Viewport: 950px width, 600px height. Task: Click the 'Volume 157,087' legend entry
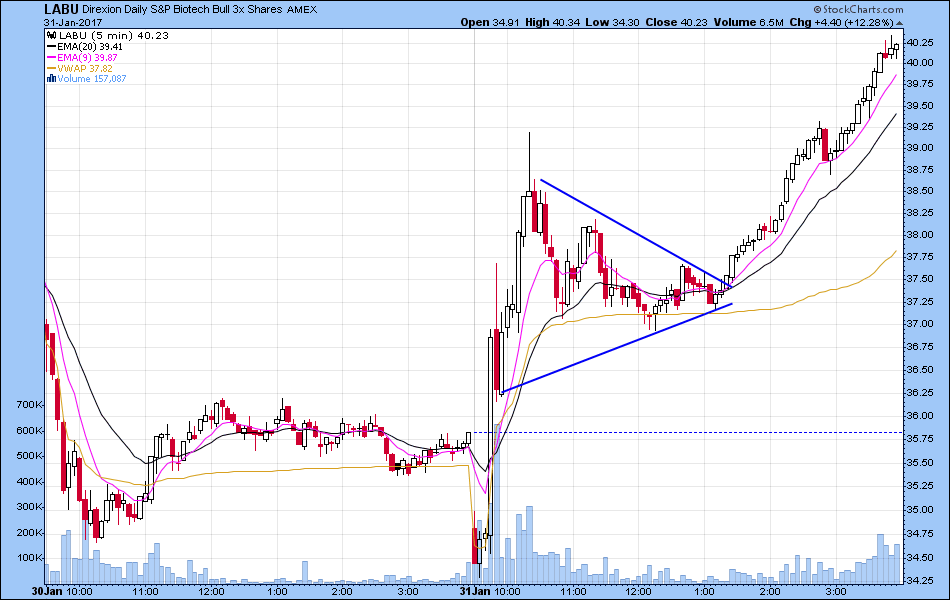coord(91,79)
